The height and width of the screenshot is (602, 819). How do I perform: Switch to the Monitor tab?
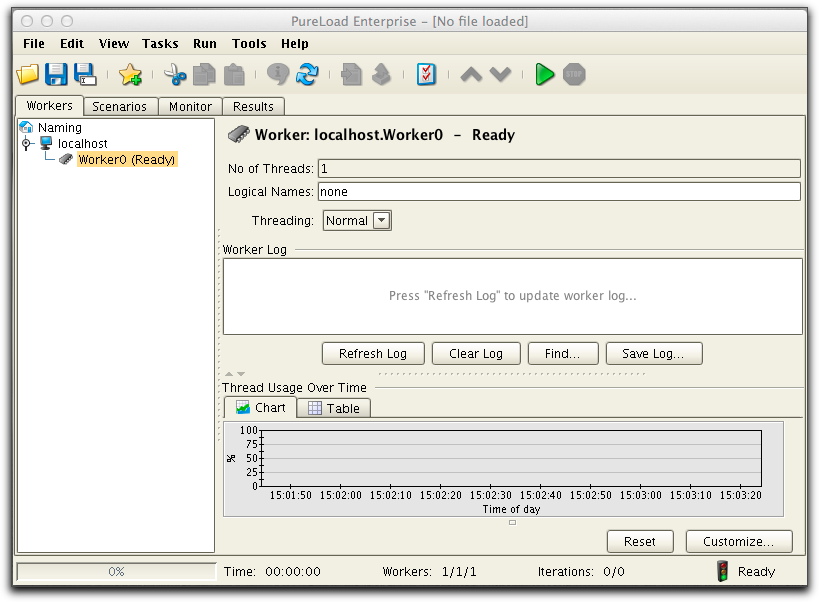pos(191,107)
